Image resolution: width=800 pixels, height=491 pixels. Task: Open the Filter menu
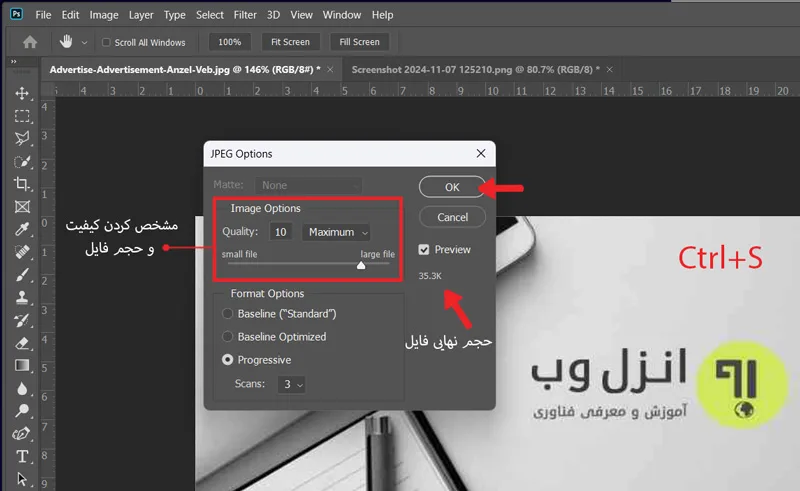[x=245, y=15]
